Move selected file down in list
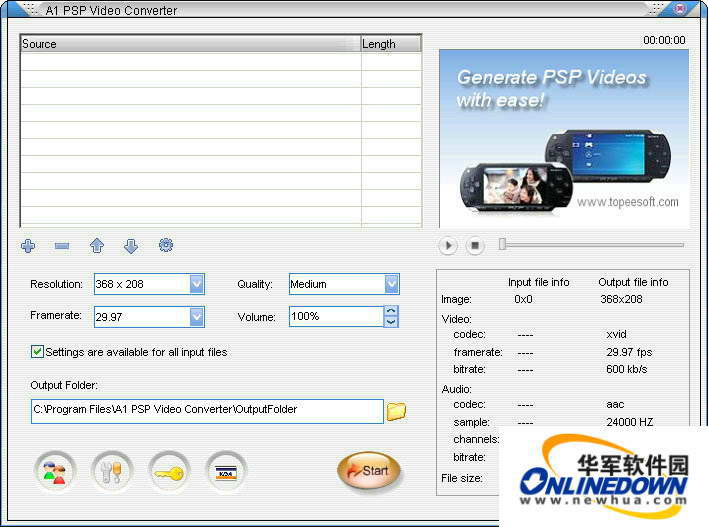Screen dimensions: 708x527 [131, 246]
